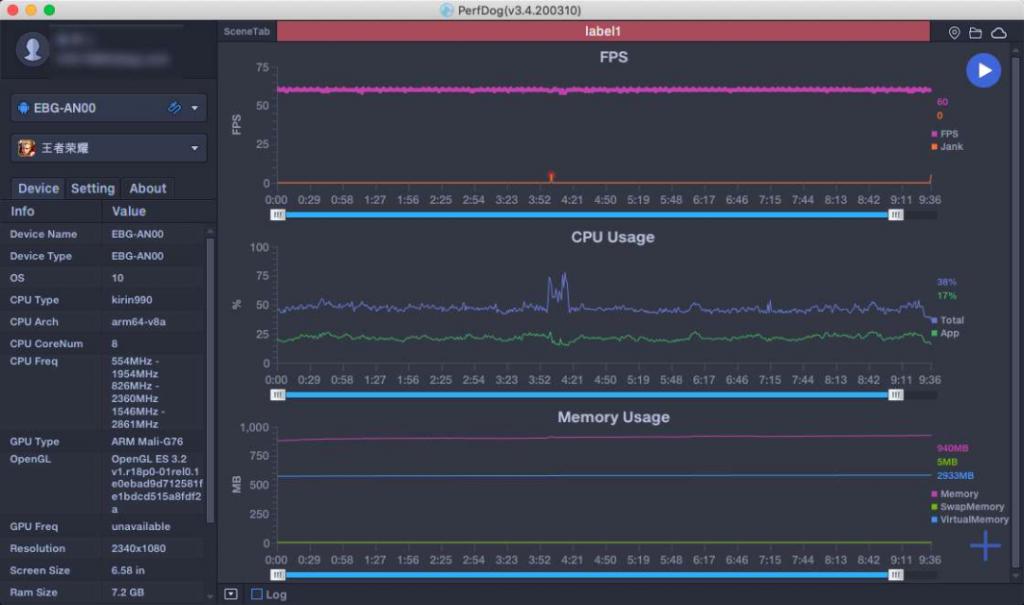Click right handle of CPU Usage range slider

coord(896,395)
